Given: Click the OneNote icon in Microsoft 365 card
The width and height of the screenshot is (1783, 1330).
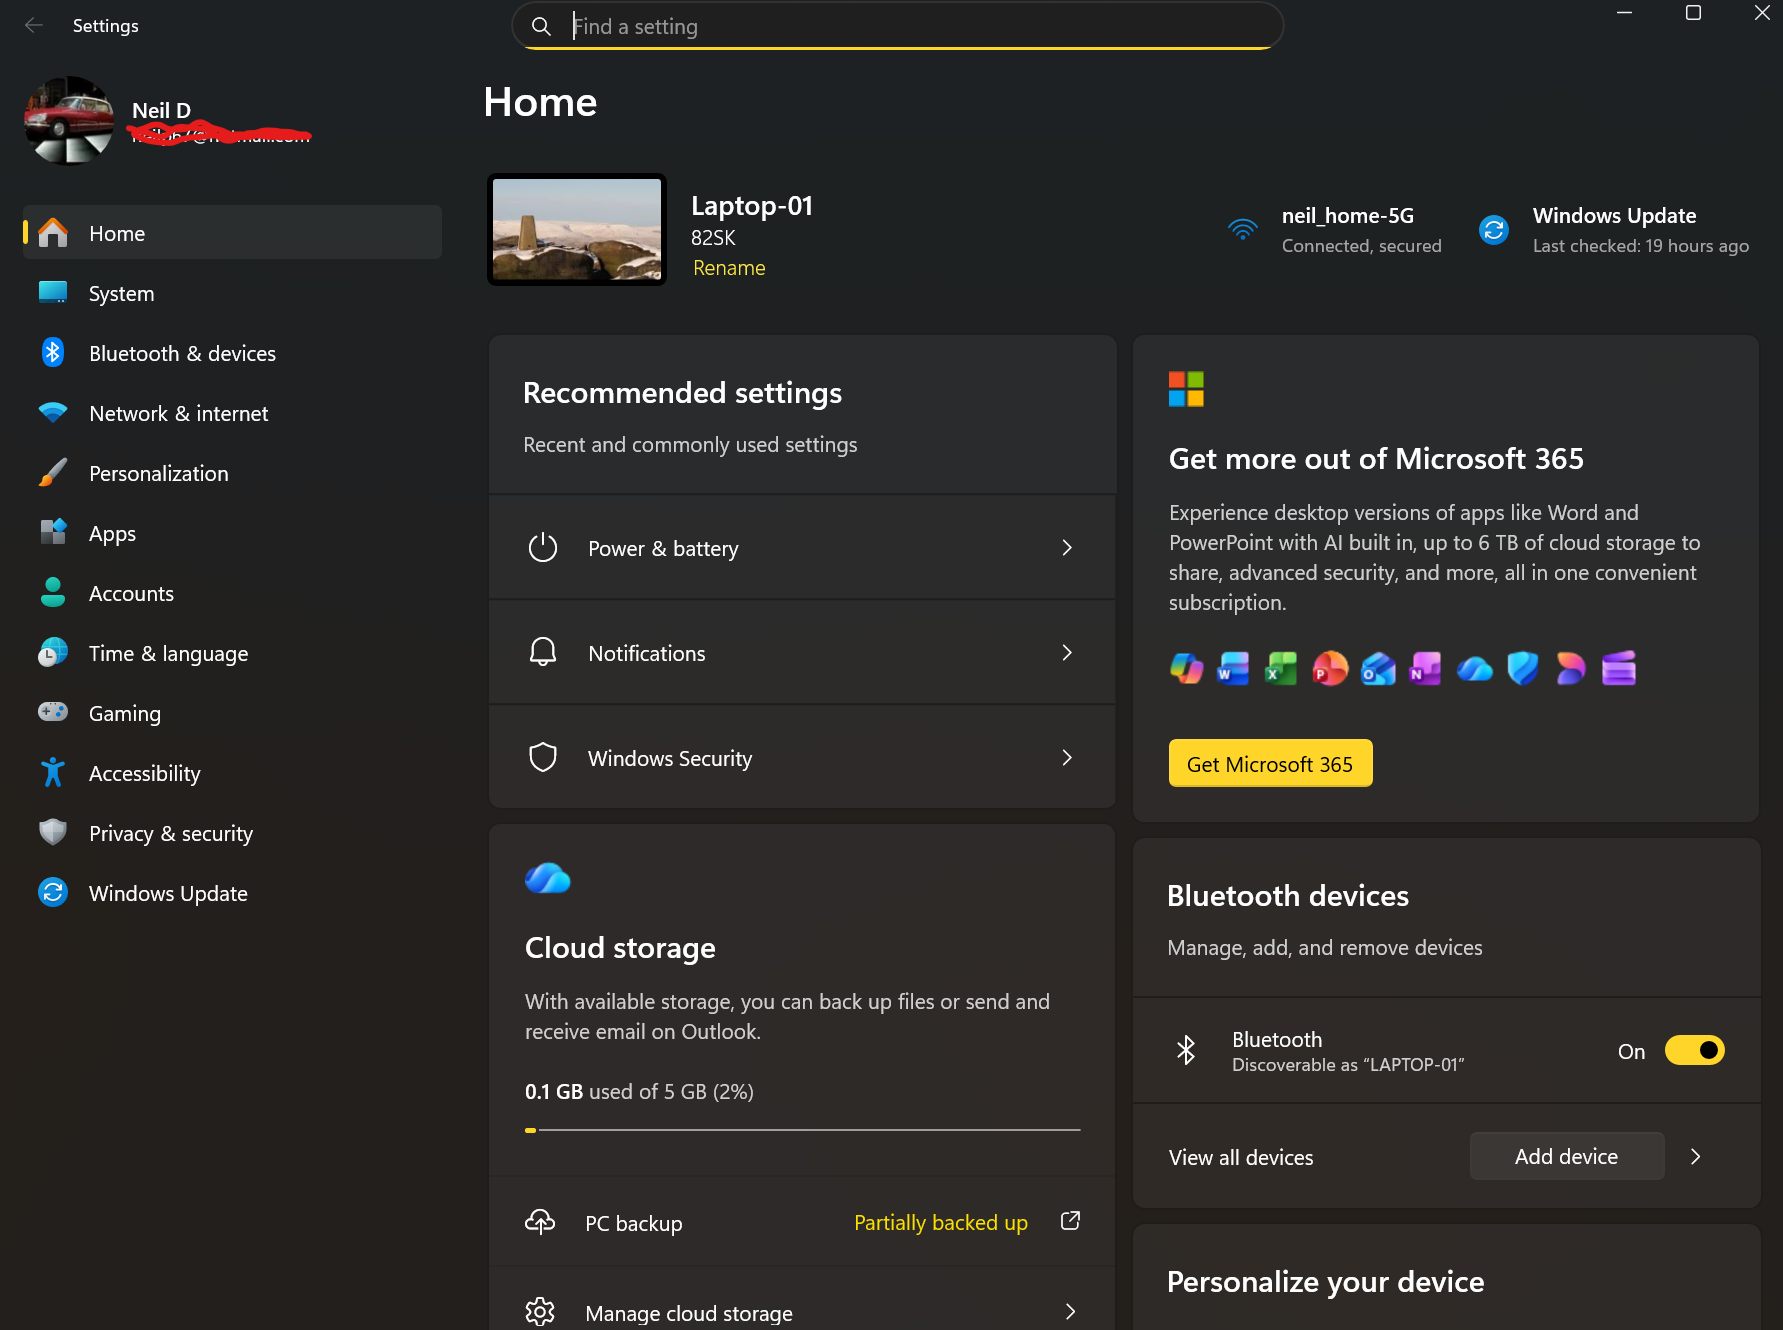Looking at the screenshot, I should click(1425, 668).
